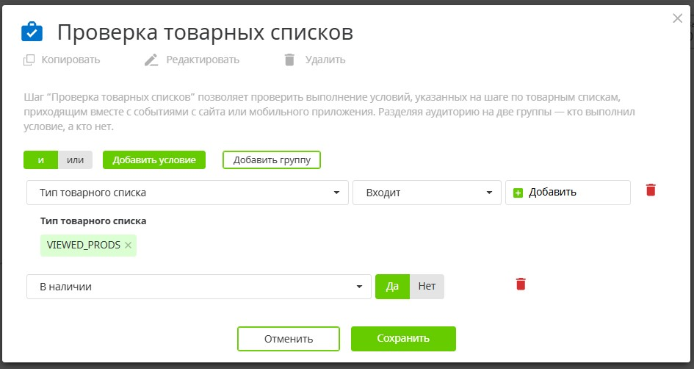
Task: Click the Удалить action
Action: point(315,60)
